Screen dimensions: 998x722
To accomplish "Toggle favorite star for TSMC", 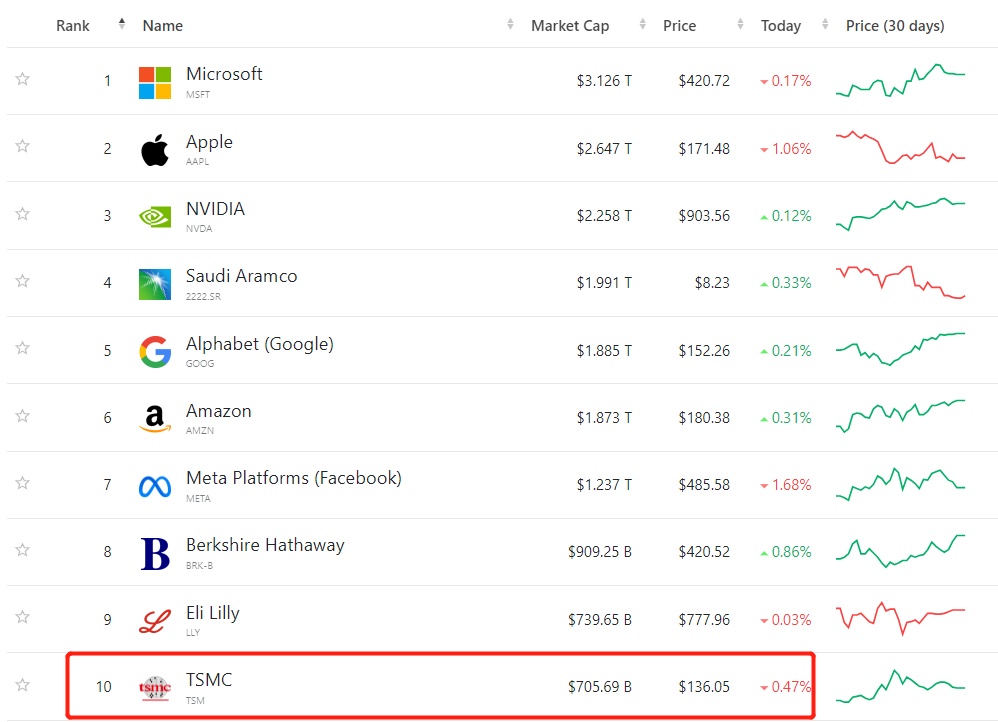I will tap(22, 685).
